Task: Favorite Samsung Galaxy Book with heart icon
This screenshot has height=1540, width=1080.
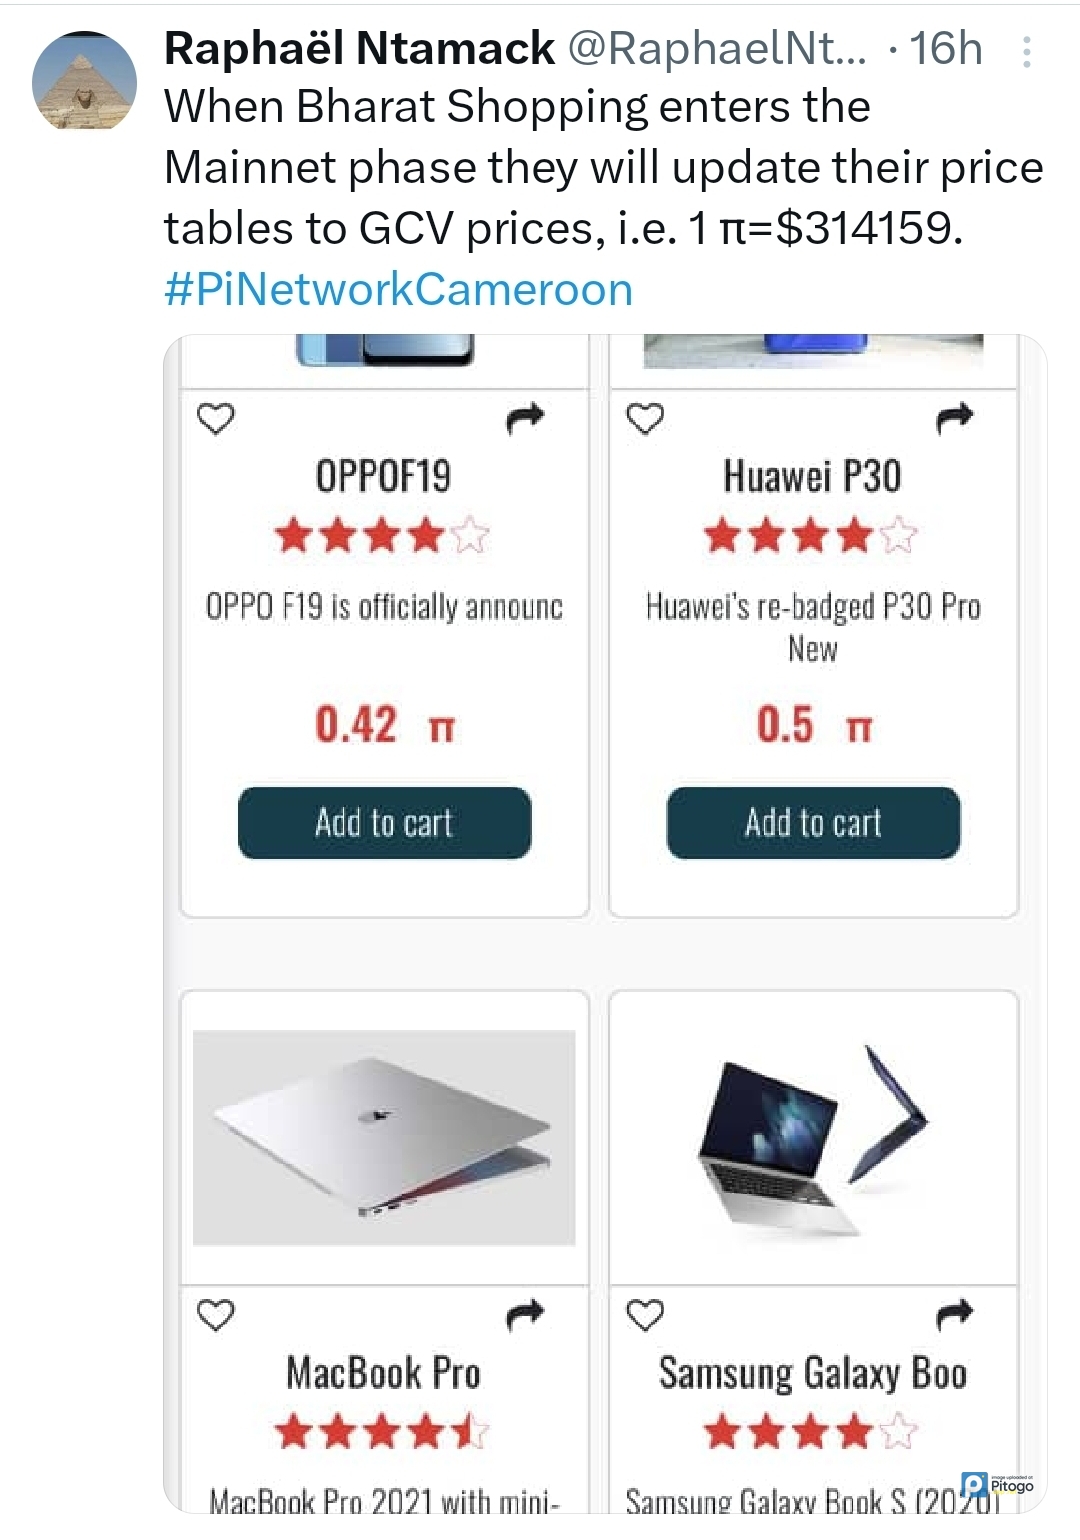Action: coord(645,1314)
